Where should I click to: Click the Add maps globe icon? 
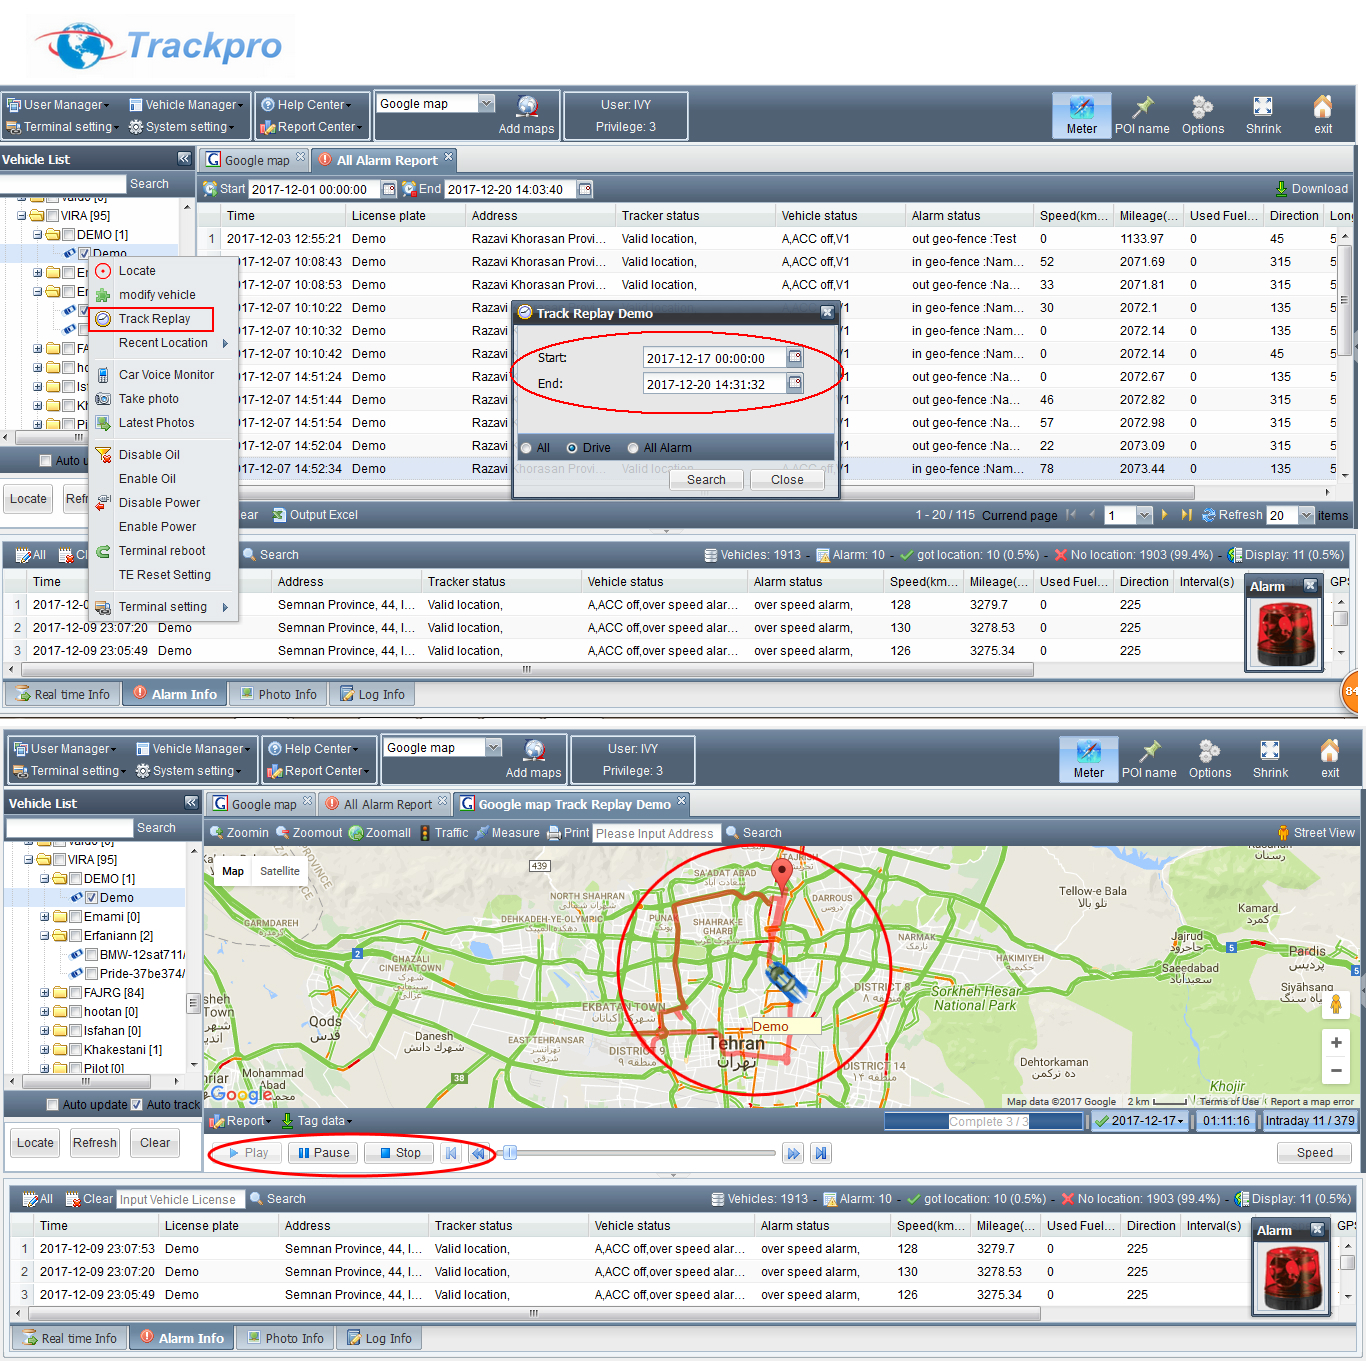click(527, 107)
